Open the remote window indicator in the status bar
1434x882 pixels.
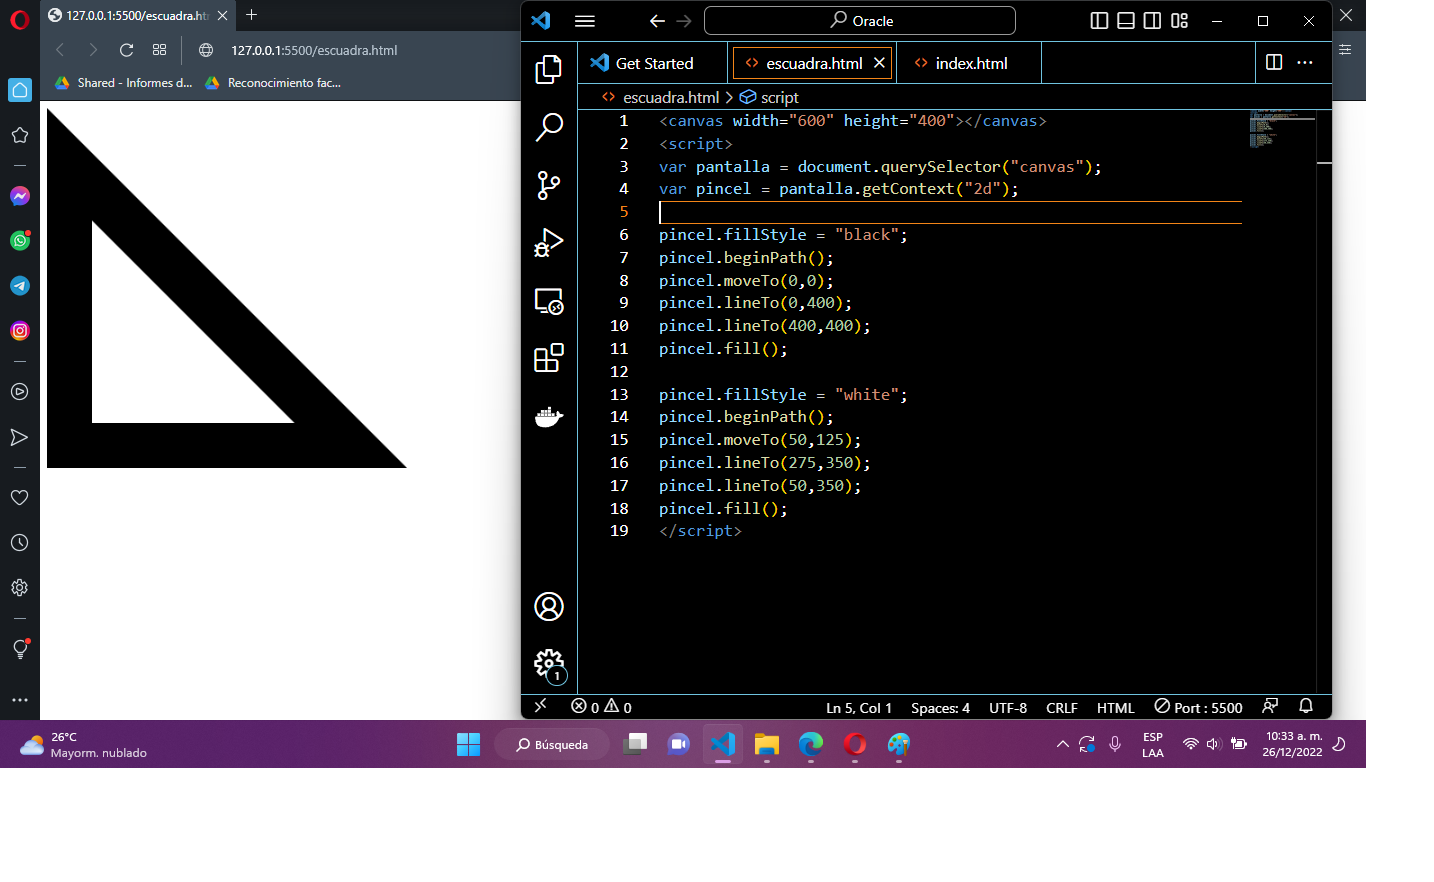point(541,706)
